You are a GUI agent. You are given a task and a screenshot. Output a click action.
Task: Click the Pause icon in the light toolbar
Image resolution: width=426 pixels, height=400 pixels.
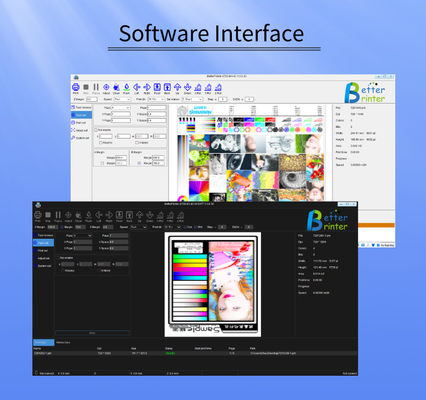pyautogui.click(x=96, y=87)
